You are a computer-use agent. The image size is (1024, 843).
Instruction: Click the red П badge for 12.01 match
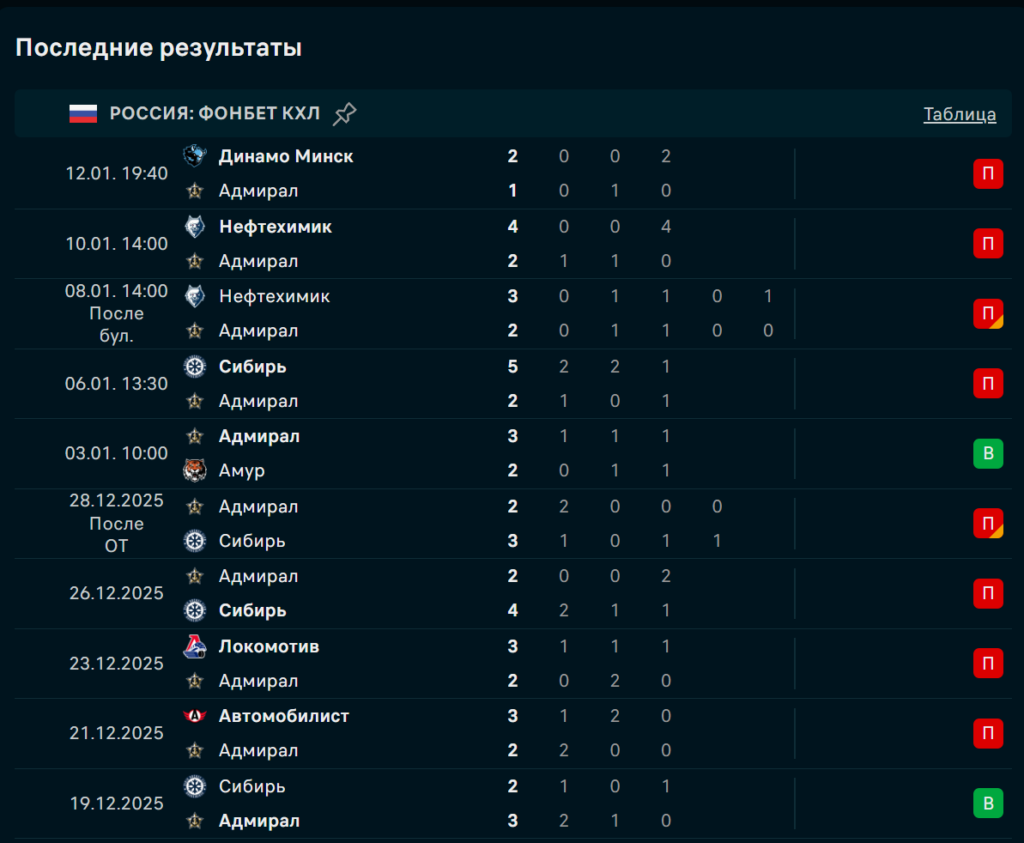coord(988,174)
